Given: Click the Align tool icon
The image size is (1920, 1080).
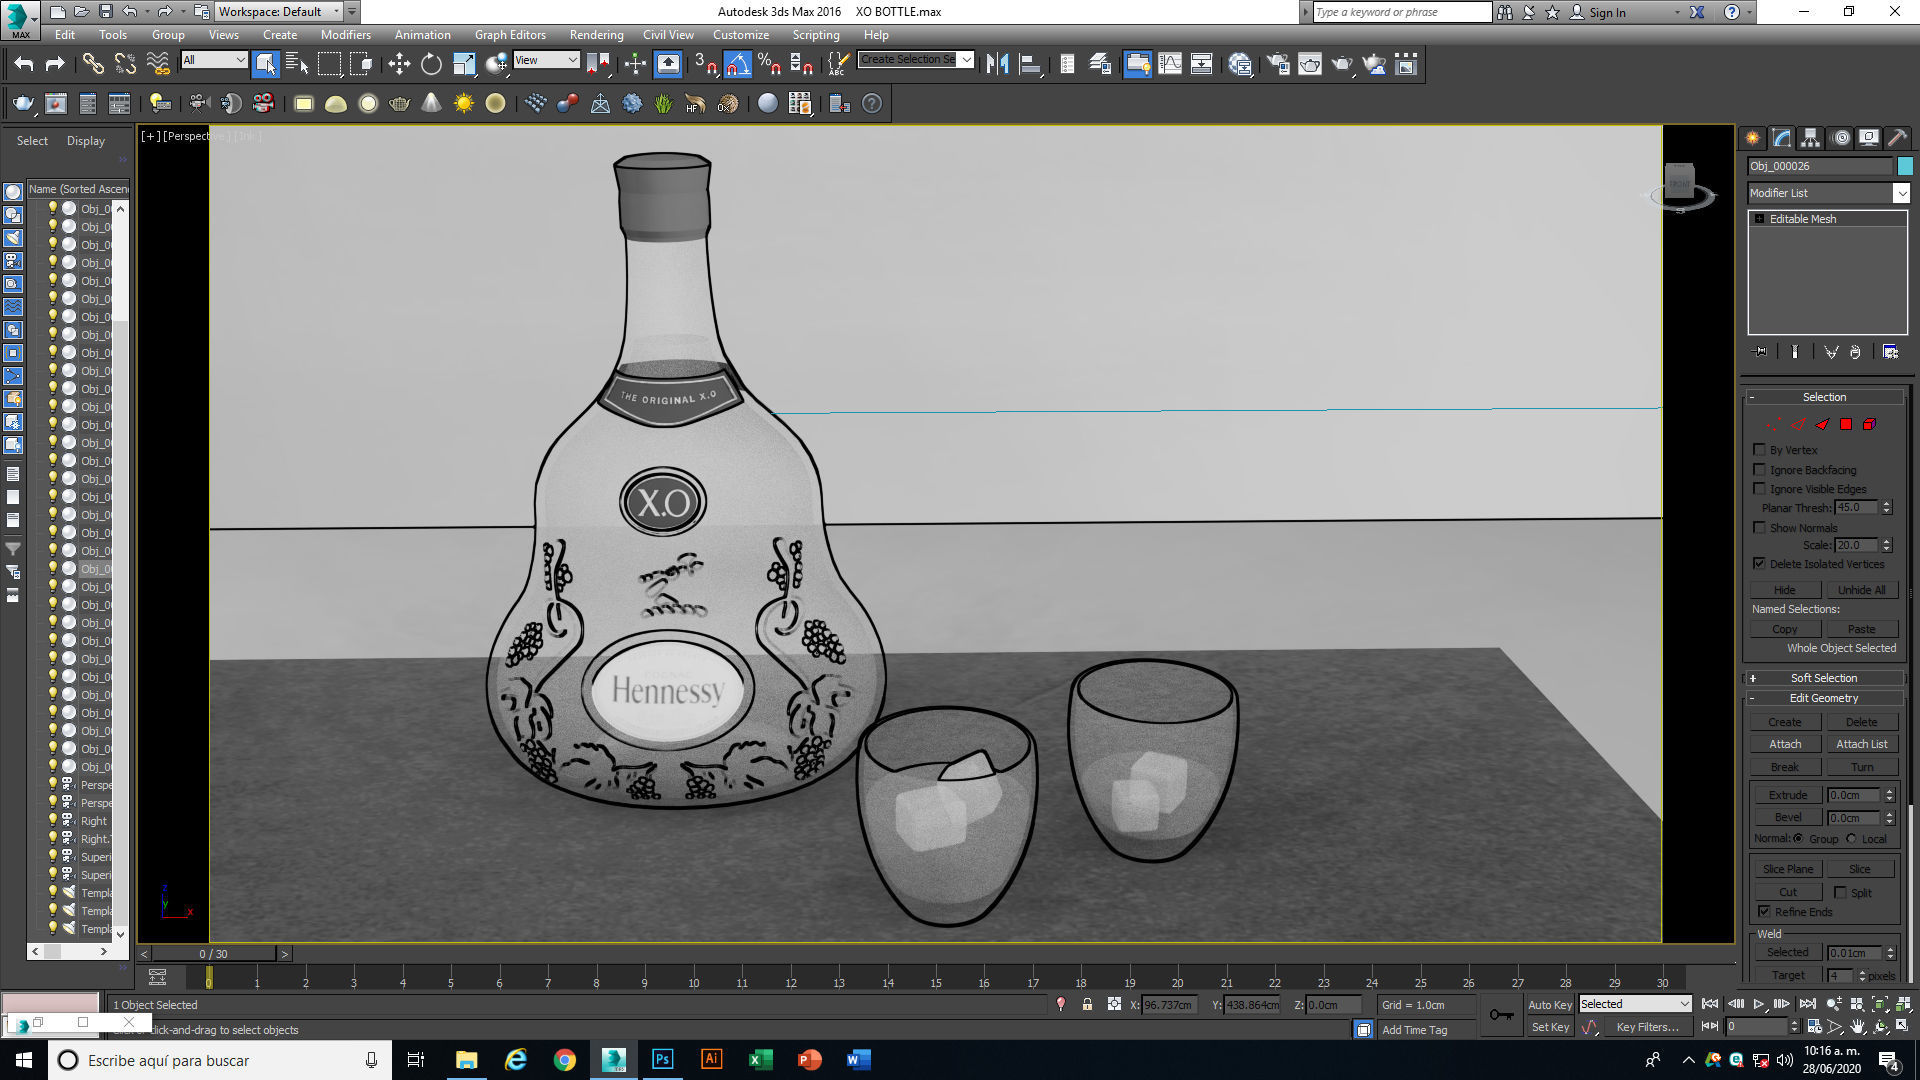Looking at the screenshot, I should tap(1030, 64).
